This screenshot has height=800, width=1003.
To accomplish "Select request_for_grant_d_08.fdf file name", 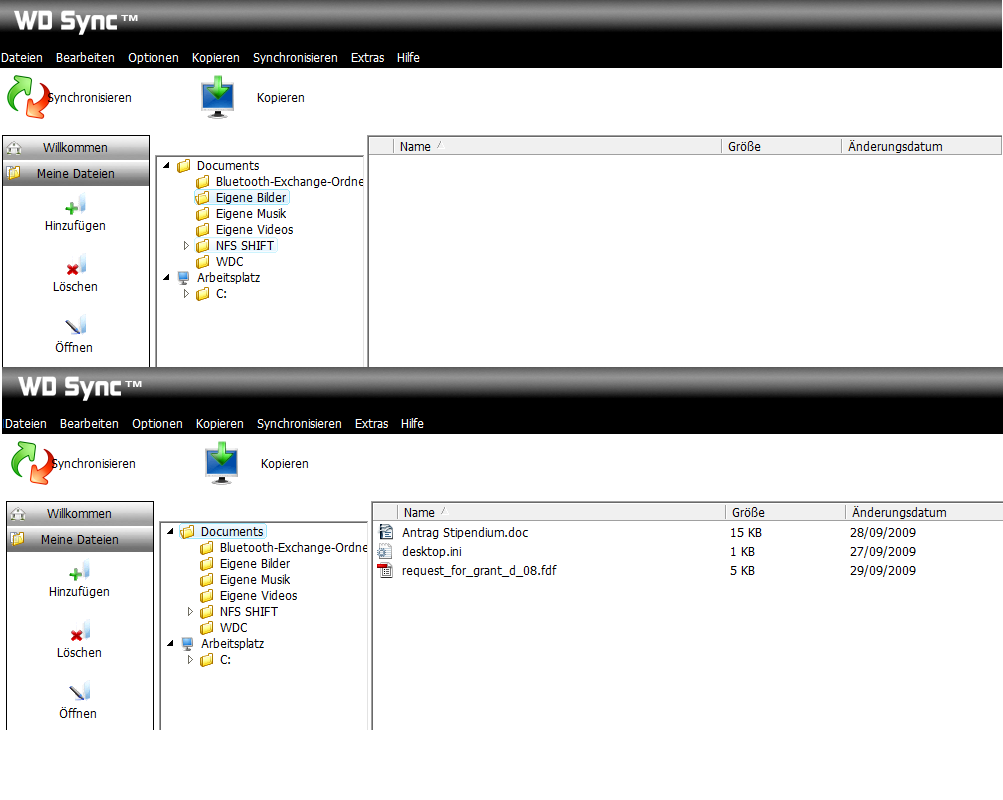I will coord(479,570).
